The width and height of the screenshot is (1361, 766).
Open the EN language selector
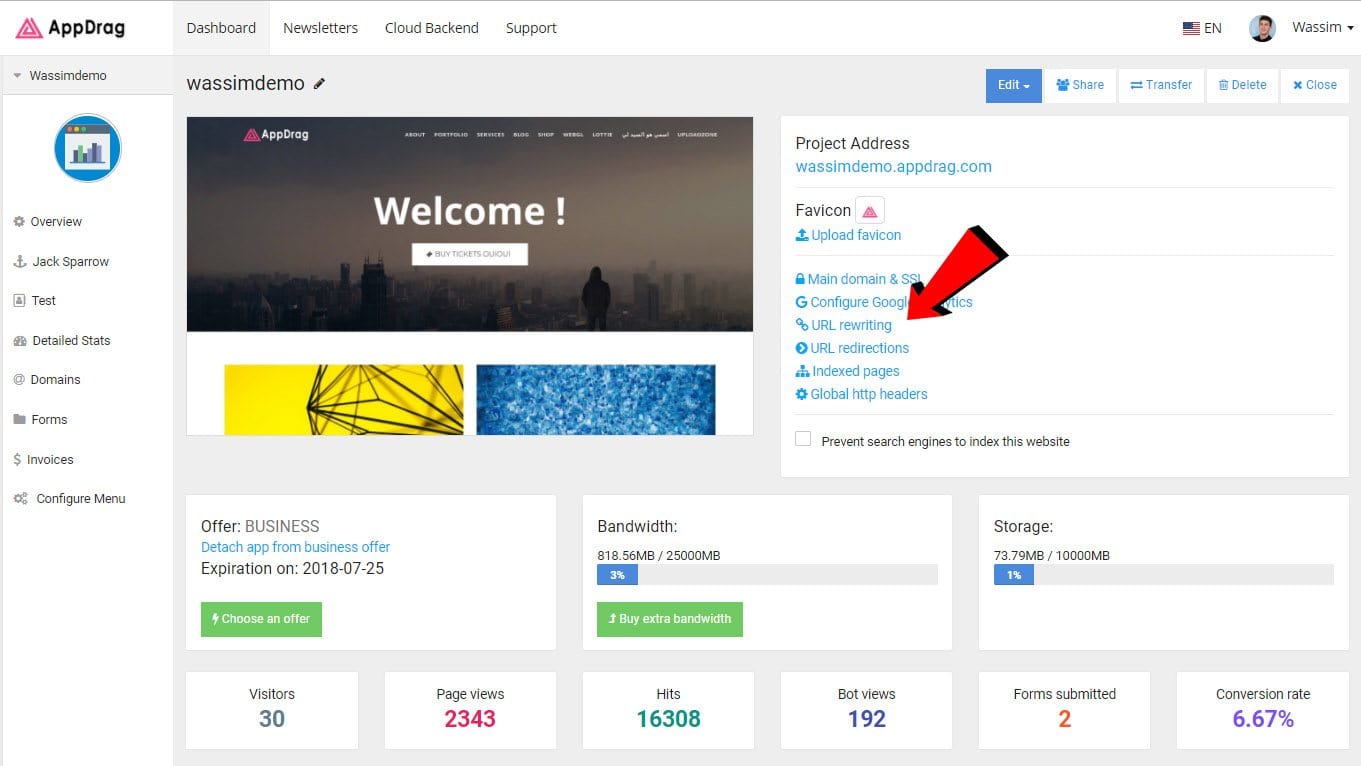1202,28
